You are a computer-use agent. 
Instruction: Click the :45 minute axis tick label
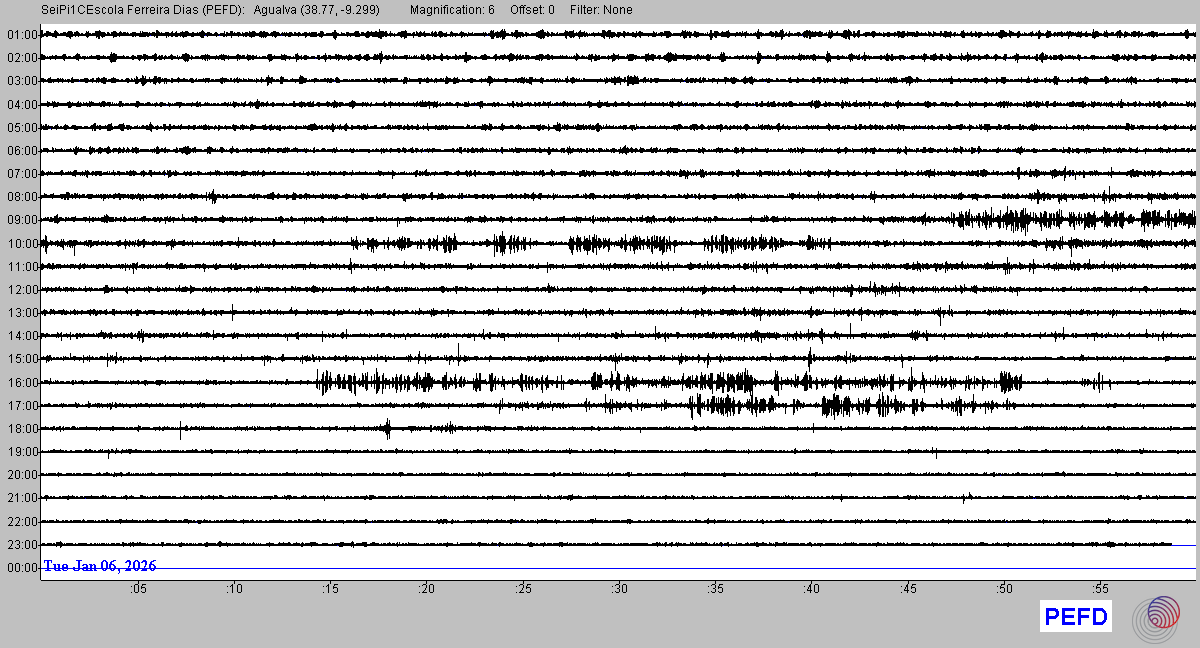pyautogui.click(x=908, y=589)
